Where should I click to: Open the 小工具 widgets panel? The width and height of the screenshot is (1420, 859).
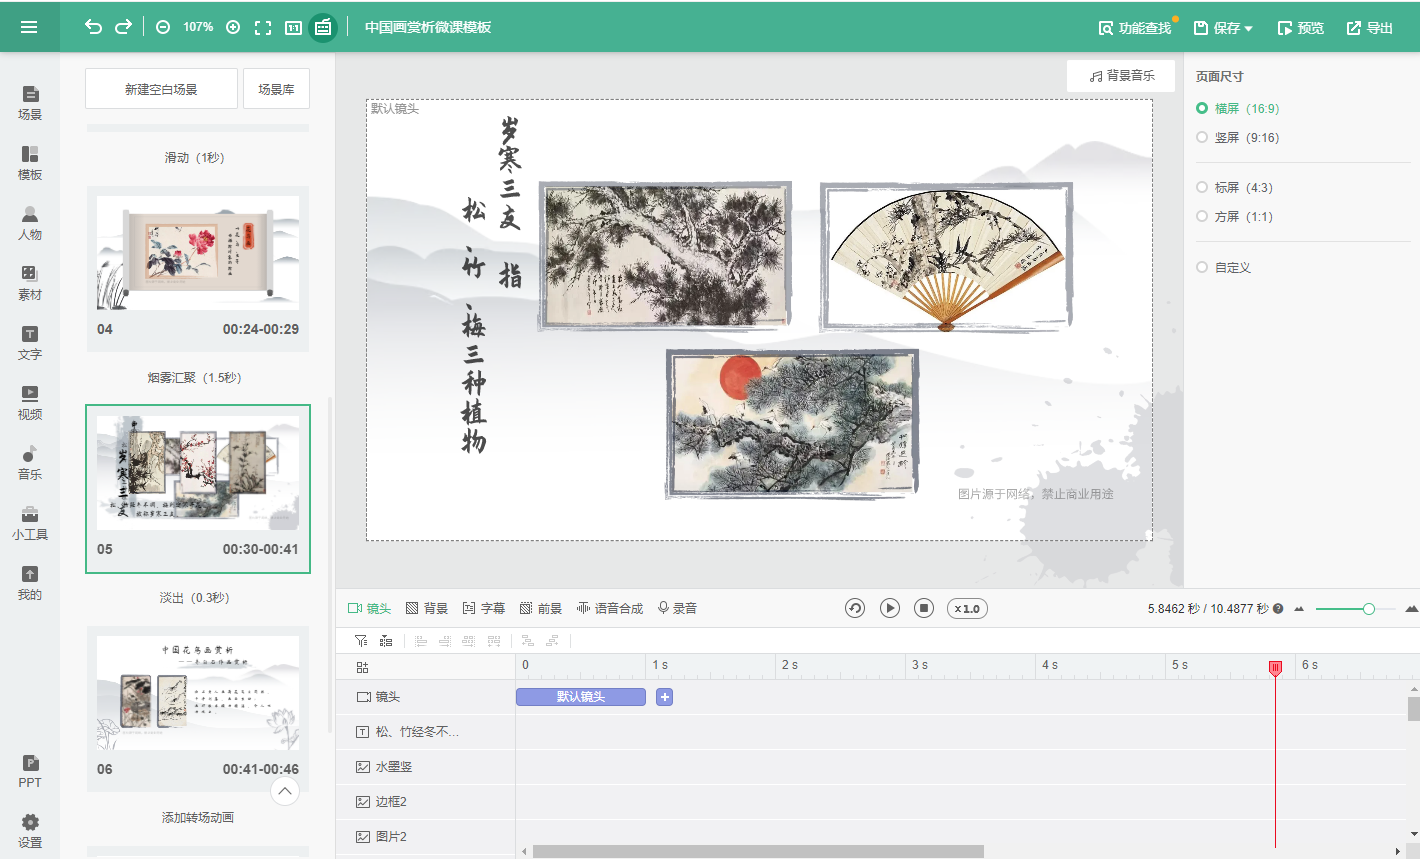30,522
